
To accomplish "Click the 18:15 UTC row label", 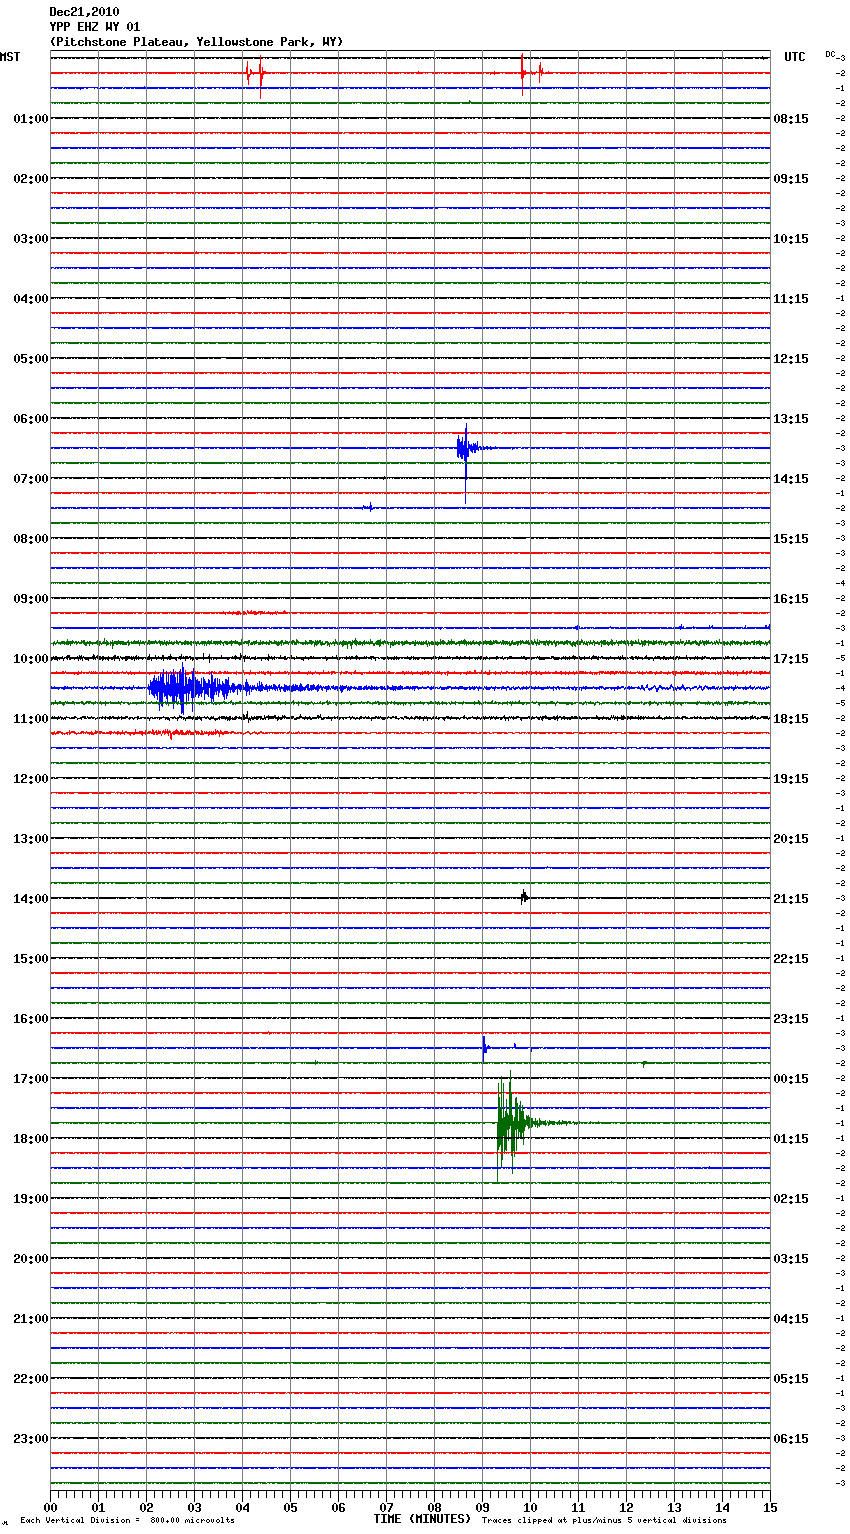I will (791, 719).
